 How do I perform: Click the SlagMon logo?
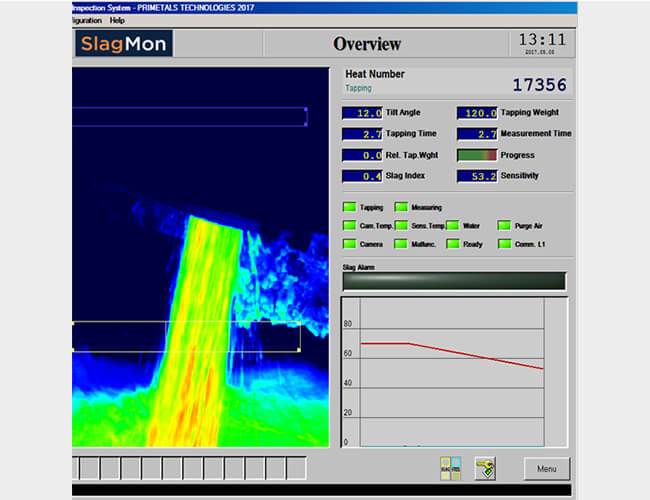coord(124,43)
